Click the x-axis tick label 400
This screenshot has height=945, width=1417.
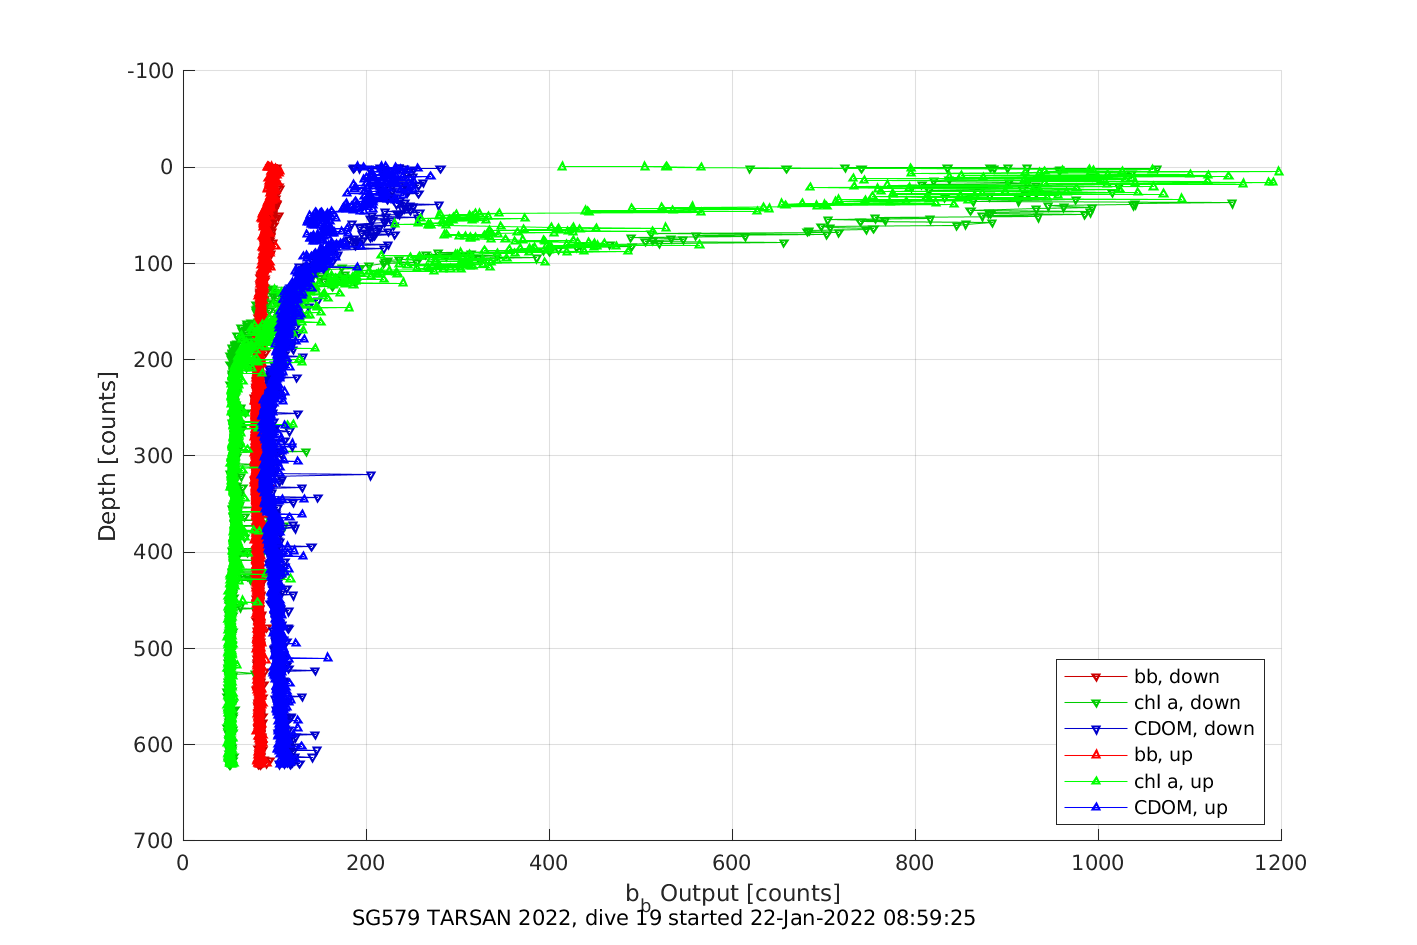tap(549, 863)
